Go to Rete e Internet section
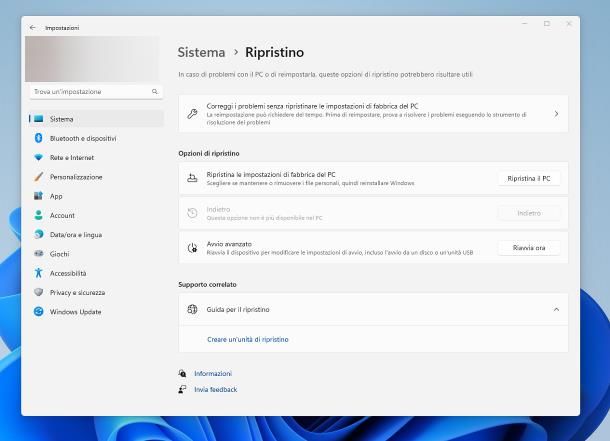This screenshot has width=610, height=441. [x=96, y=158]
